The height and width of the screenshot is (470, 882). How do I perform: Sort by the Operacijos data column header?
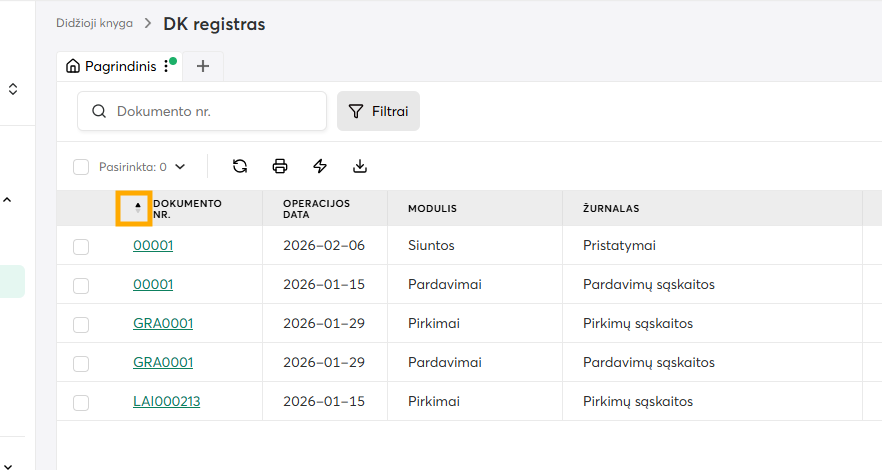[316, 208]
